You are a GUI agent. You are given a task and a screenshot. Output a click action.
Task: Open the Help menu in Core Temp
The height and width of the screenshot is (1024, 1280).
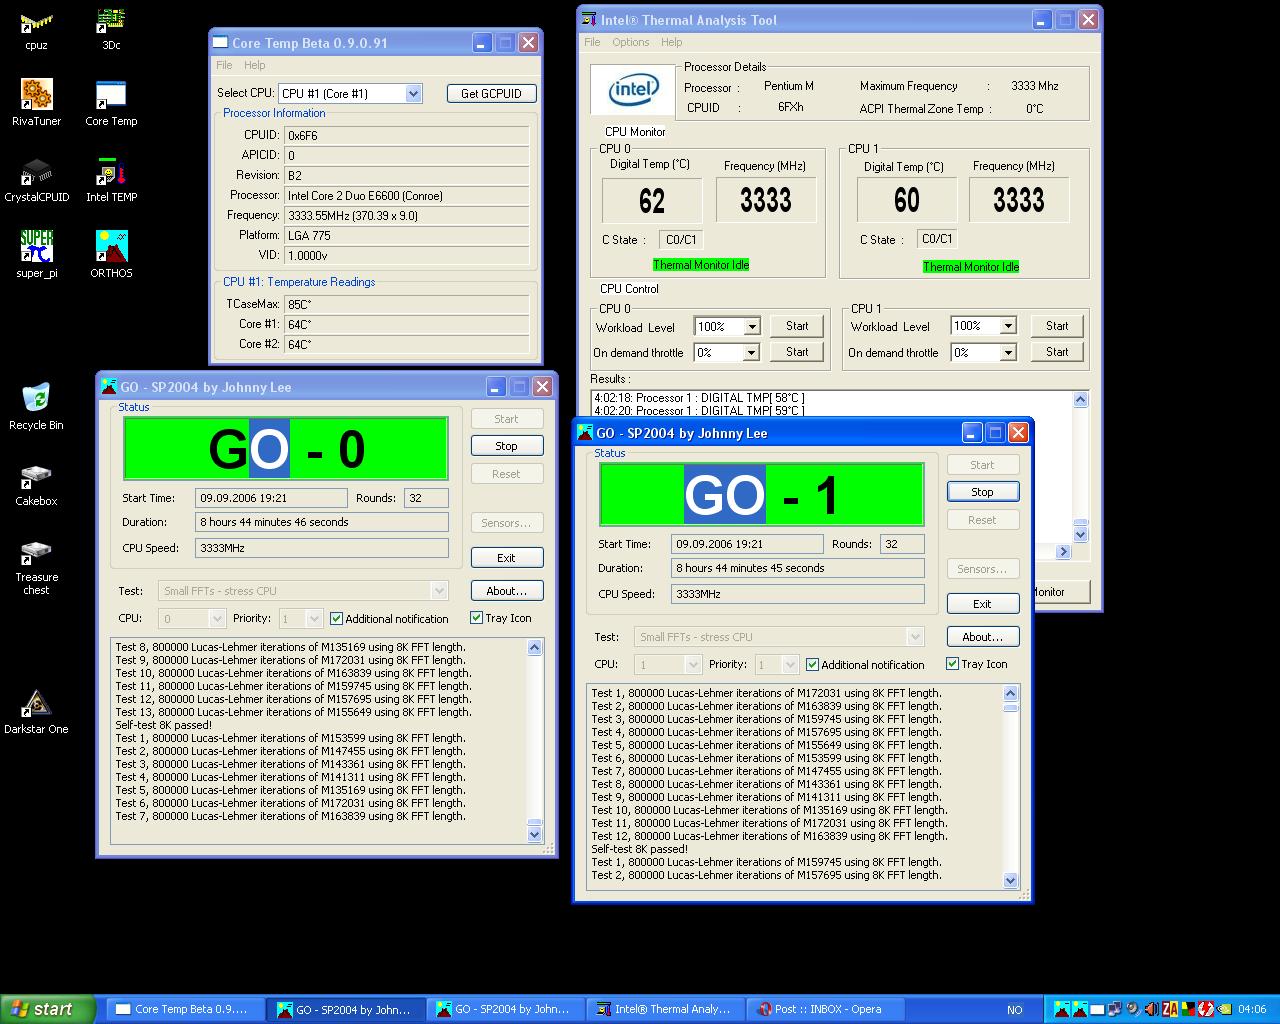point(255,65)
